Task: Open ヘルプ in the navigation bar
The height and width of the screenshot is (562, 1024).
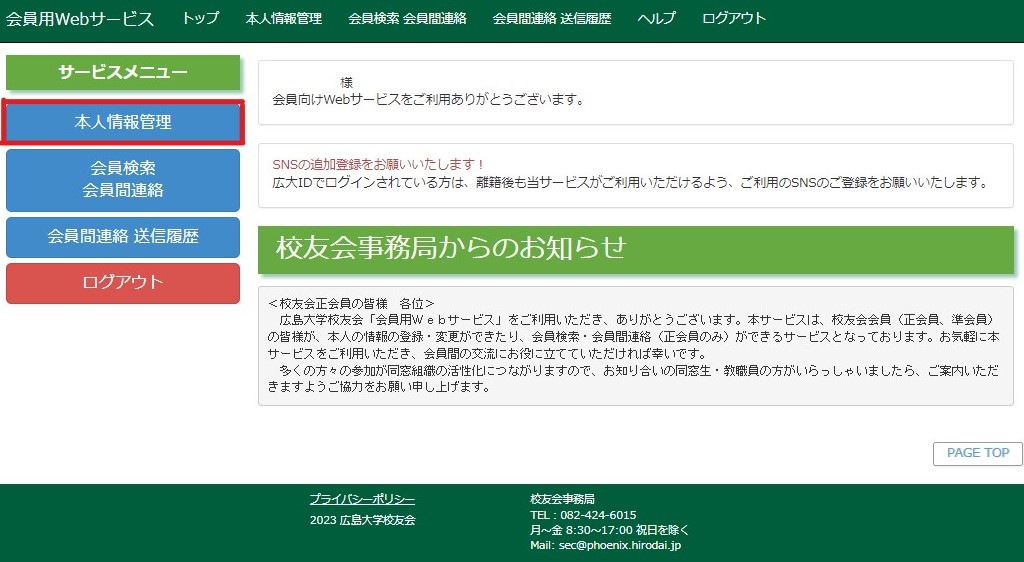Action: pyautogui.click(x=656, y=18)
